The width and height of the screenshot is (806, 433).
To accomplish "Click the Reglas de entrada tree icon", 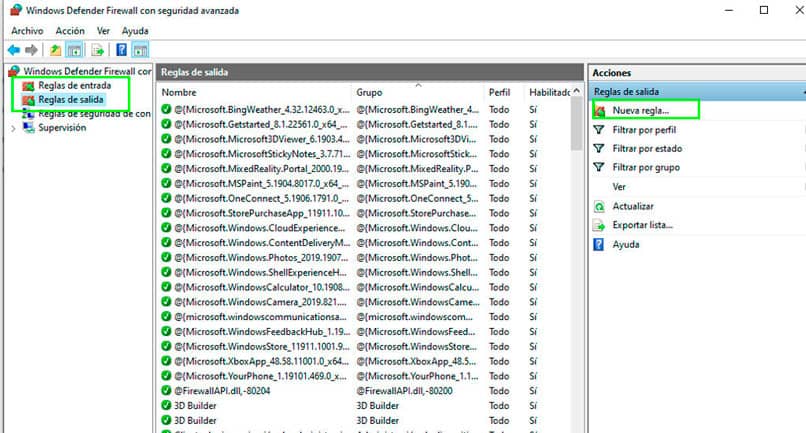I will pyautogui.click(x=28, y=86).
